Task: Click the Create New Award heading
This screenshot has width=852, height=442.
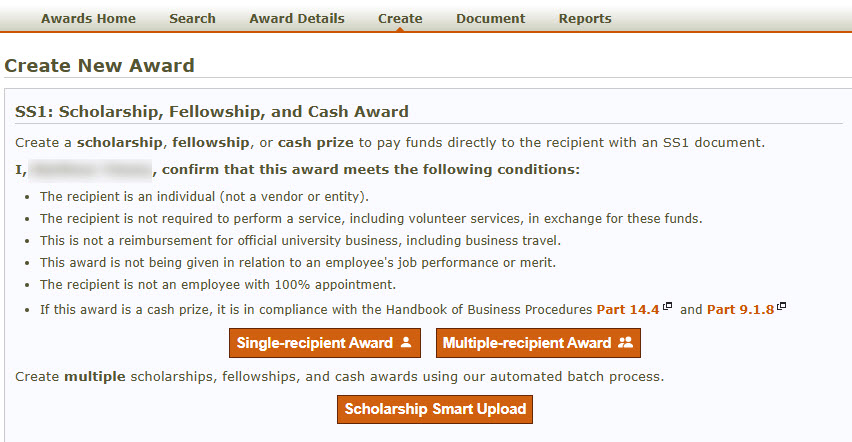Action: pos(99,66)
